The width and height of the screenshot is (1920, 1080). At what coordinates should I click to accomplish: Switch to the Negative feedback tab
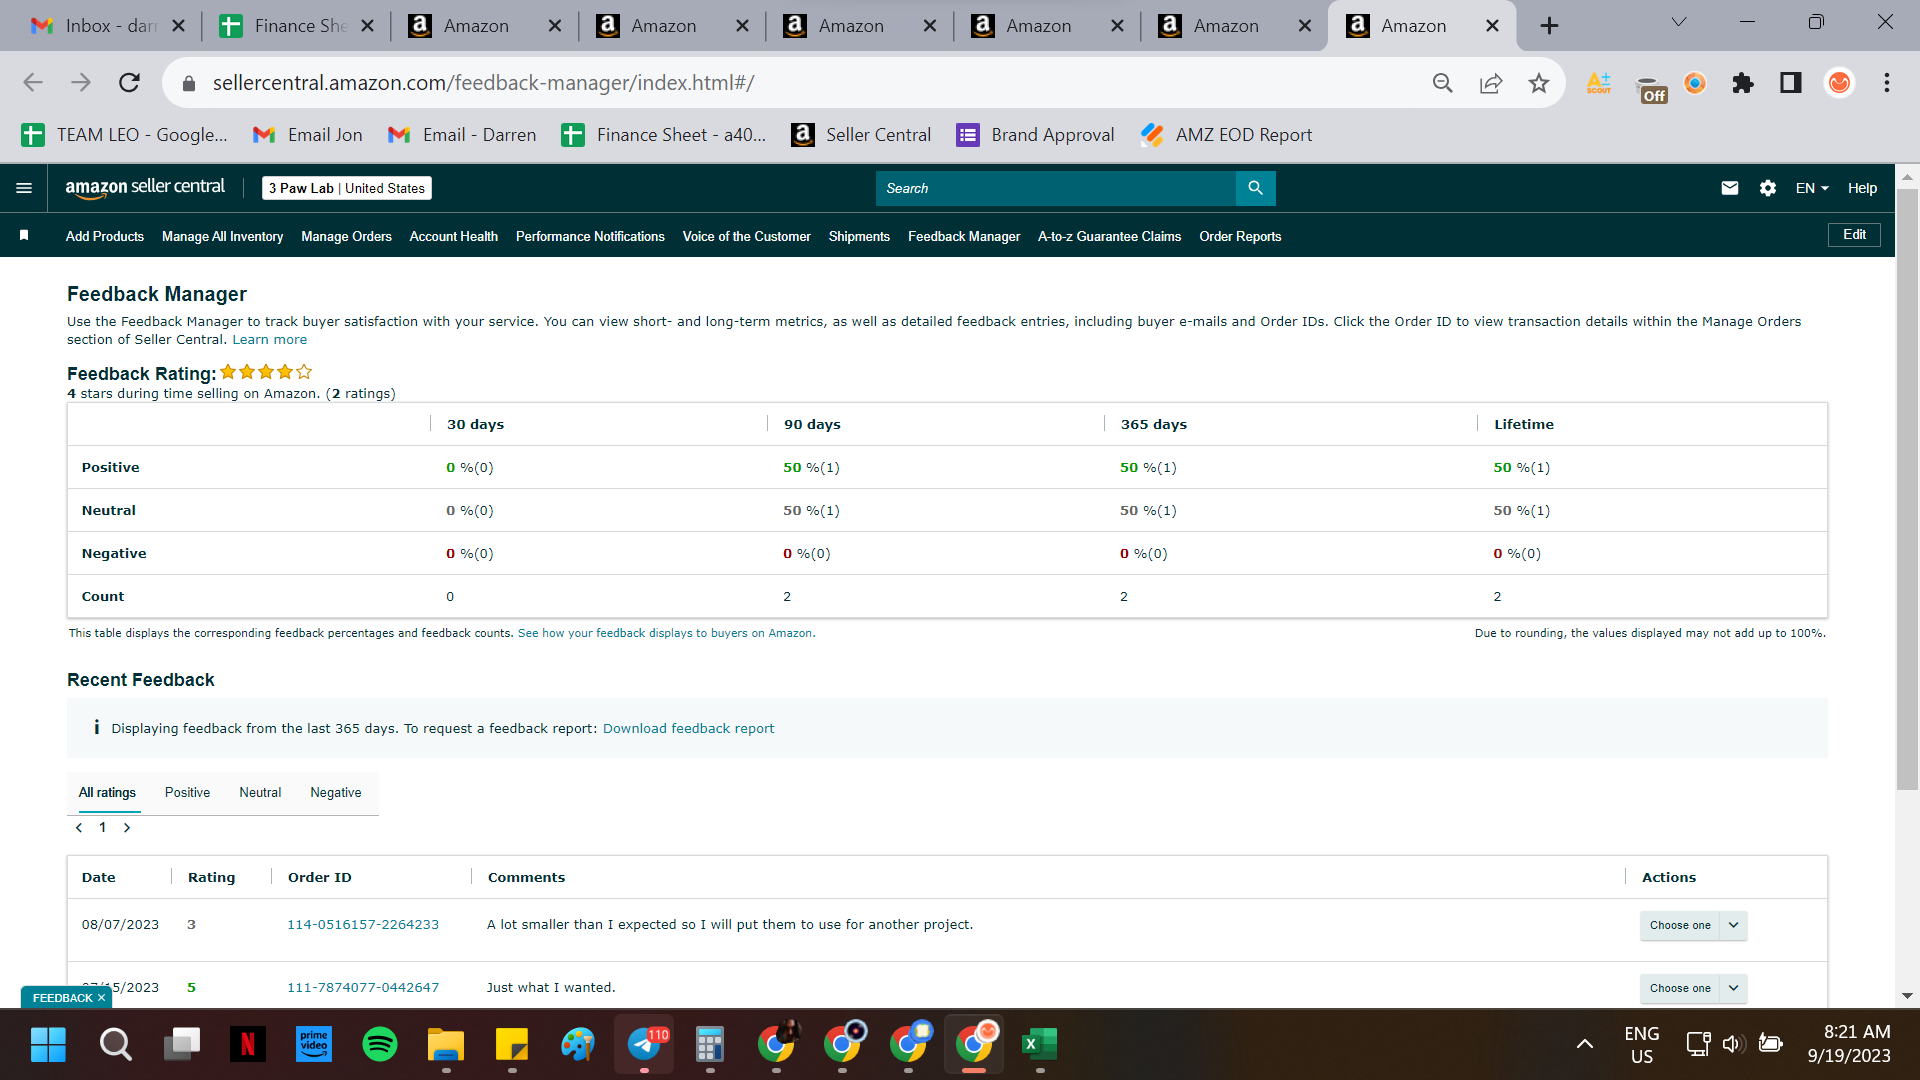pos(336,793)
